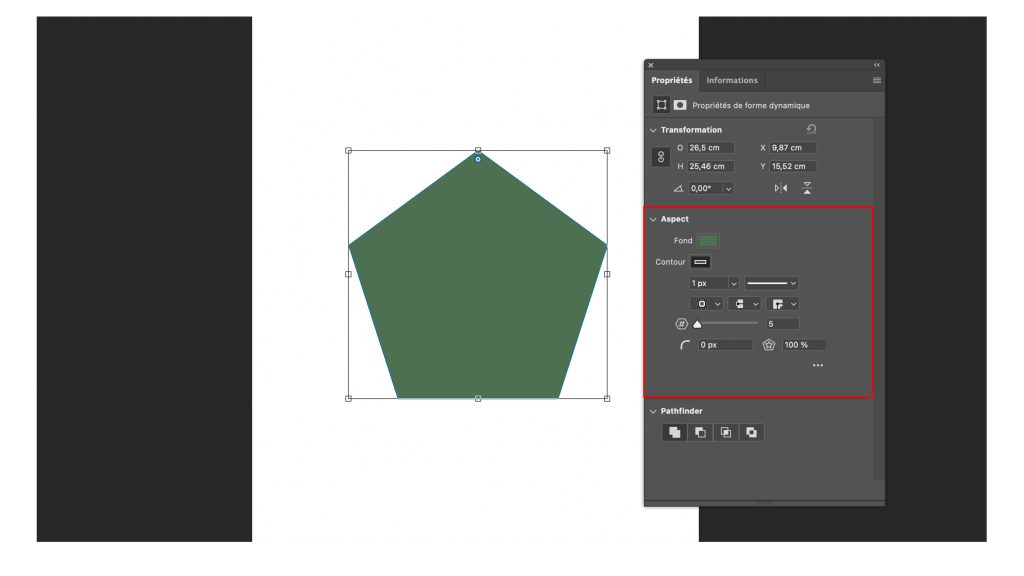This screenshot has height=576, width=1024.
Task: Click the X position field 9,87 cm
Action: [x=793, y=148]
